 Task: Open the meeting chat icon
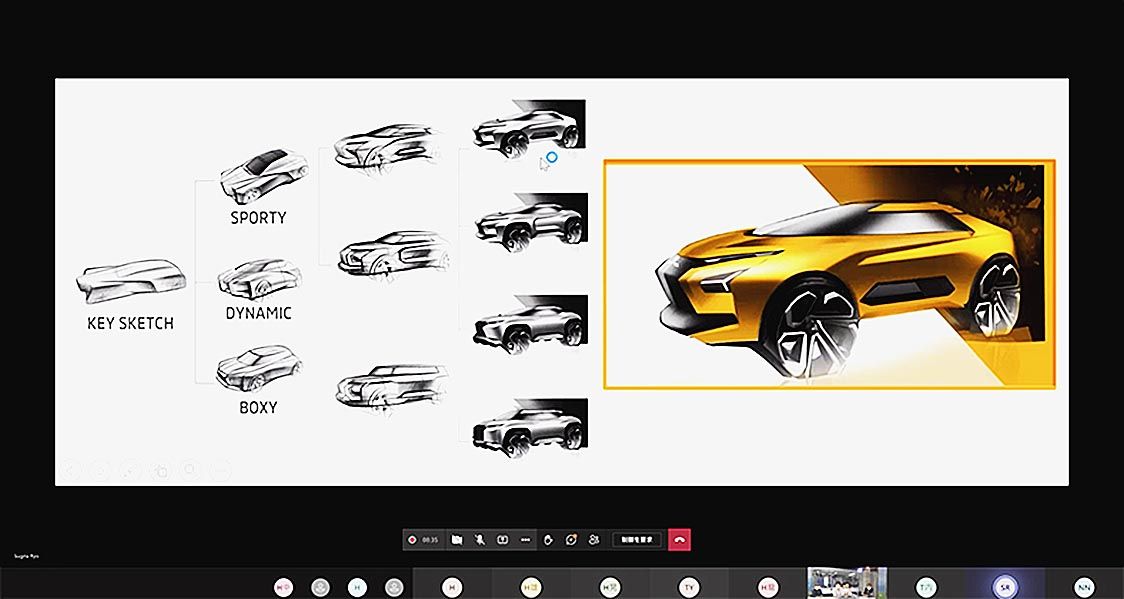pos(571,540)
